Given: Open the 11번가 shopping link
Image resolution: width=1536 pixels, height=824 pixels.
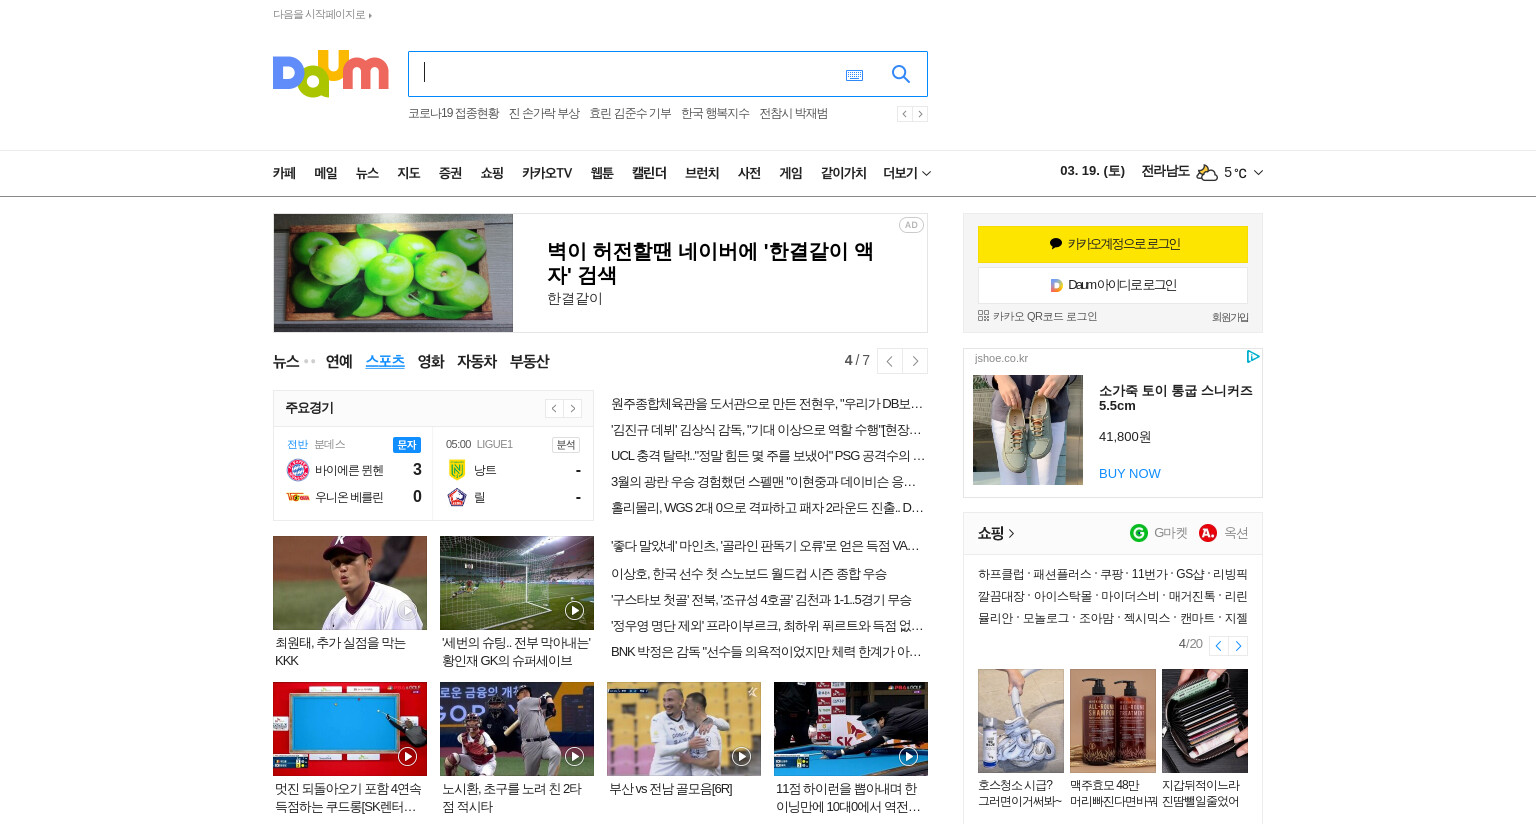Looking at the screenshot, I should (1149, 575).
